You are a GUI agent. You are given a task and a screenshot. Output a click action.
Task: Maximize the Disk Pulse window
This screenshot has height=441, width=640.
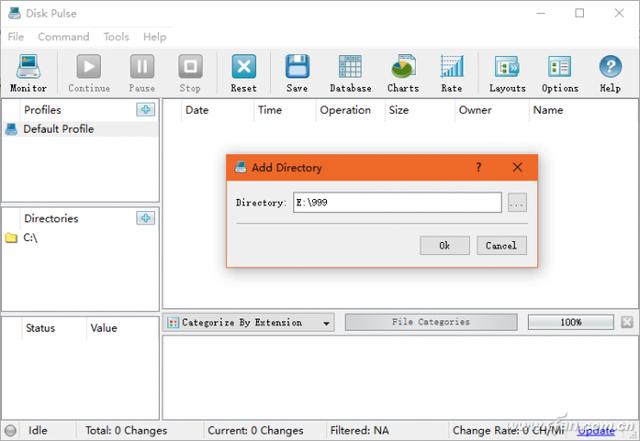coord(579,13)
